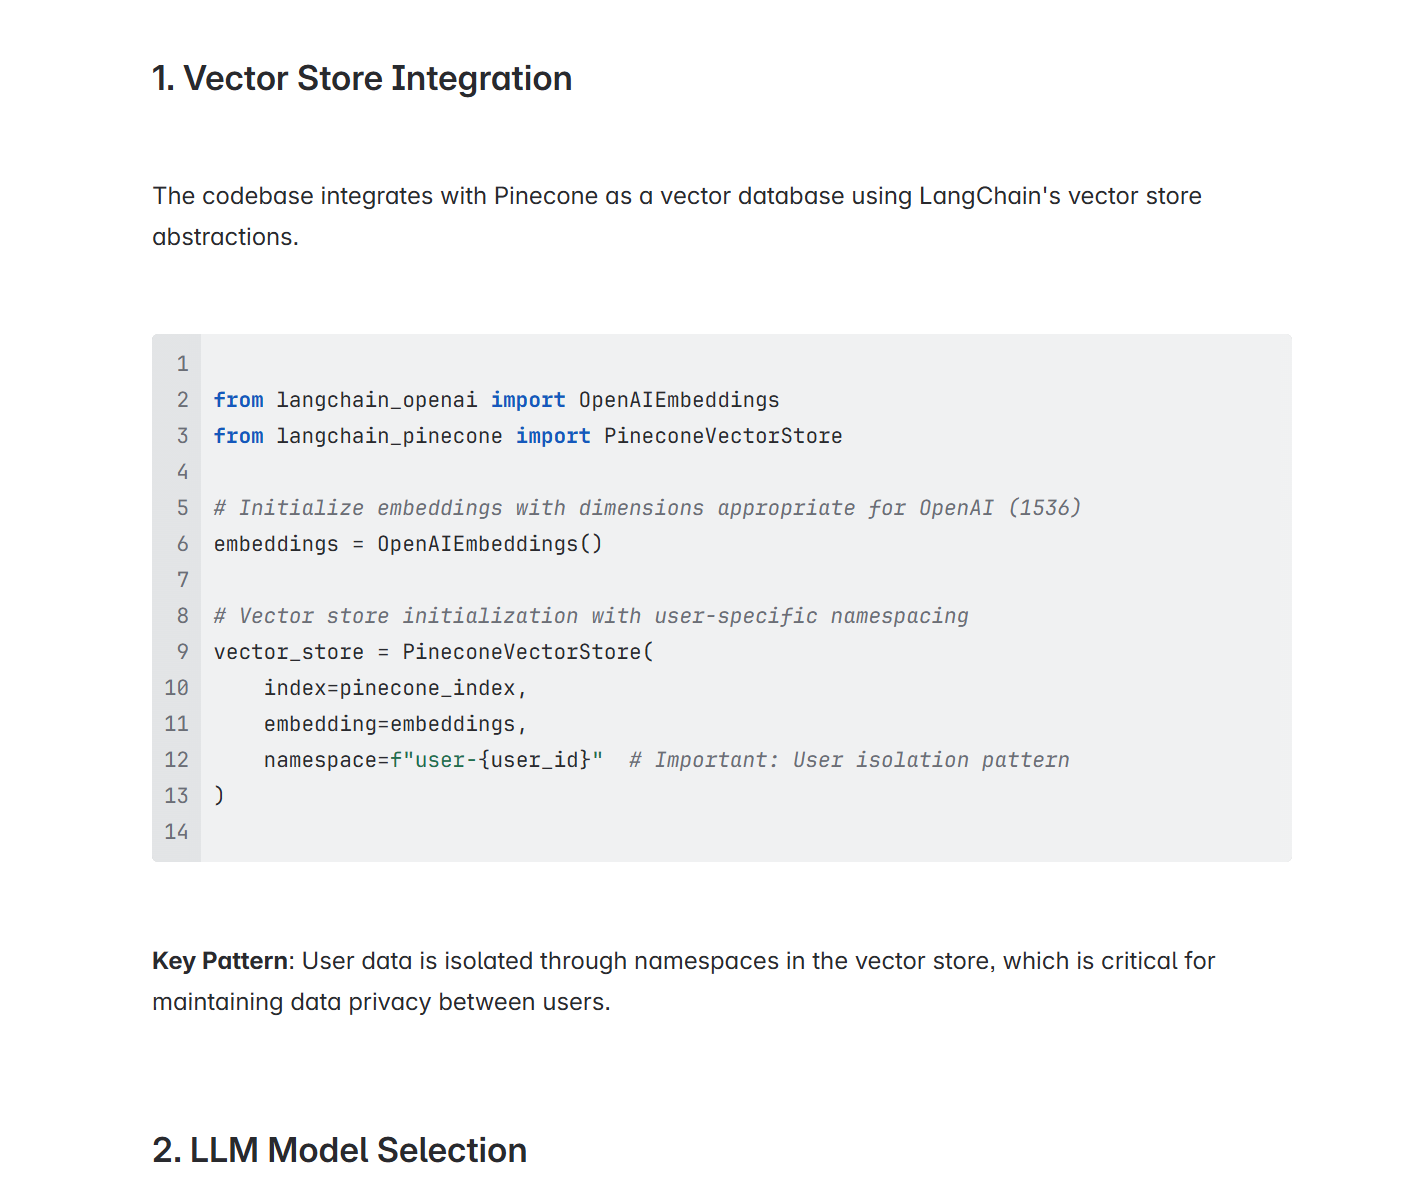Click line number 5 in code gutter
Image resolution: width=1404 pixels, height=1195 pixels.
(182, 508)
